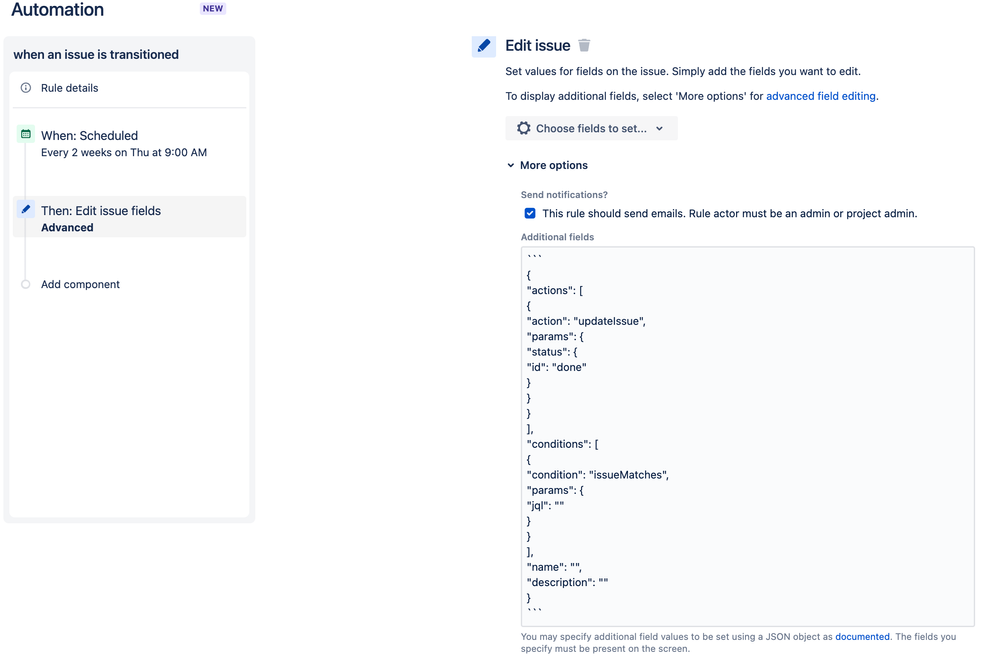The width and height of the screenshot is (999, 665).
Task: Collapse the More options section
Action: [x=511, y=165]
